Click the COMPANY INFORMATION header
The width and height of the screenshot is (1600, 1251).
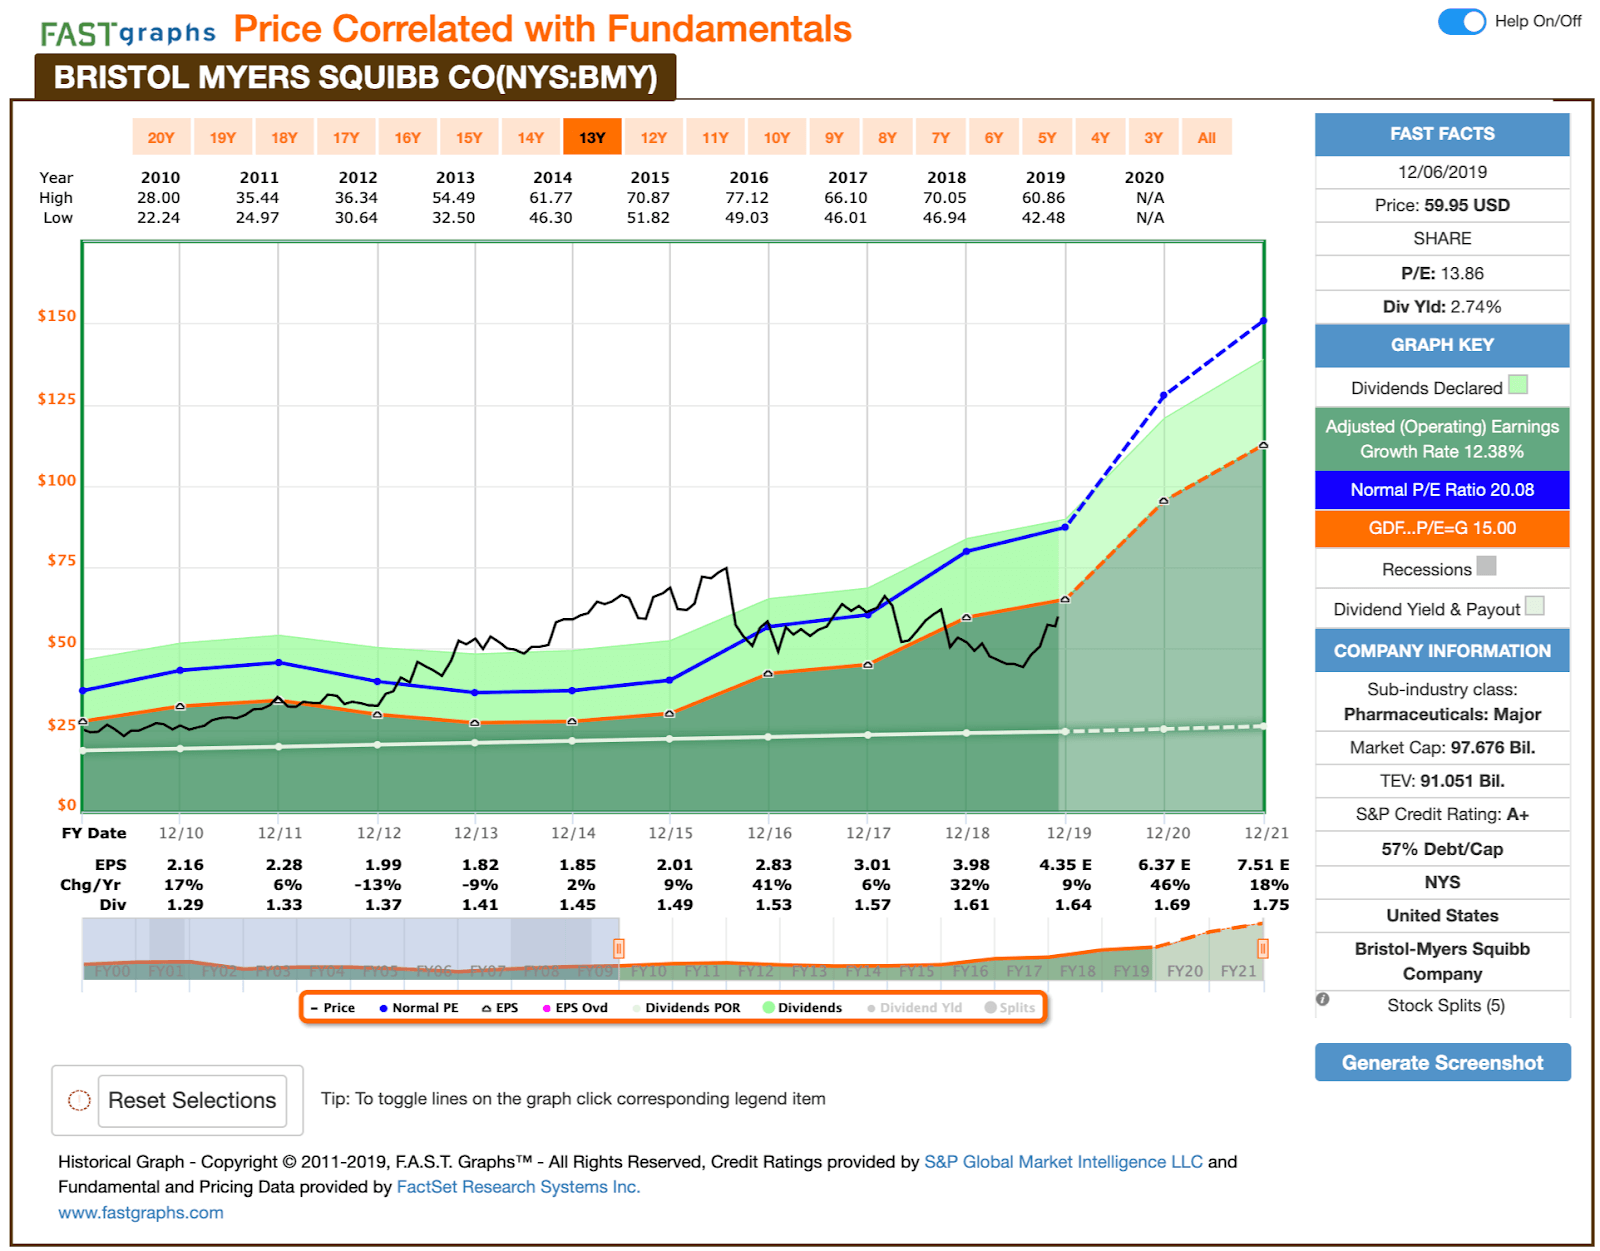[1442, 651]
